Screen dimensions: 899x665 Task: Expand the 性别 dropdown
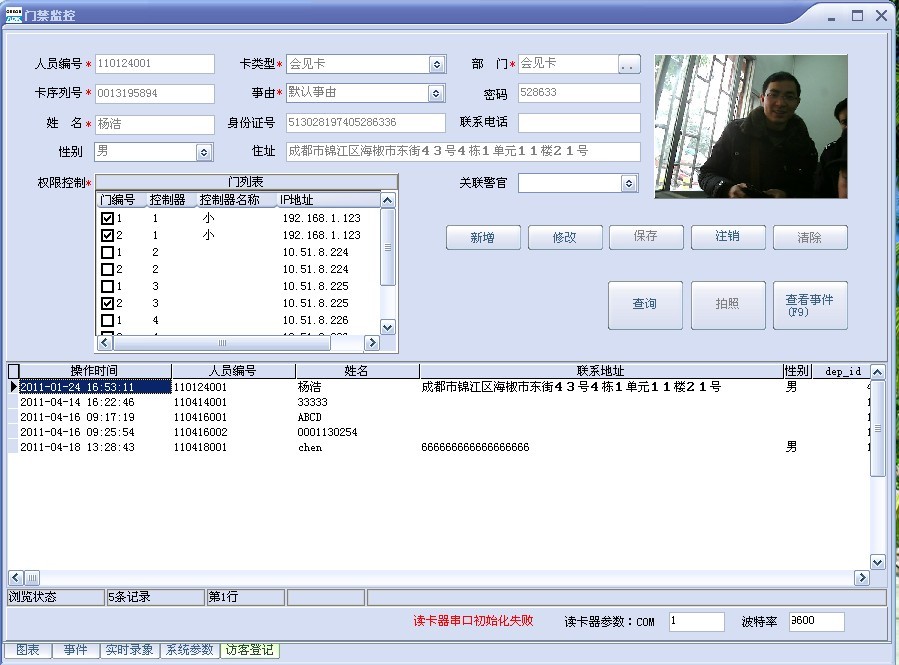pyautogui.click(x=205, y=152)
